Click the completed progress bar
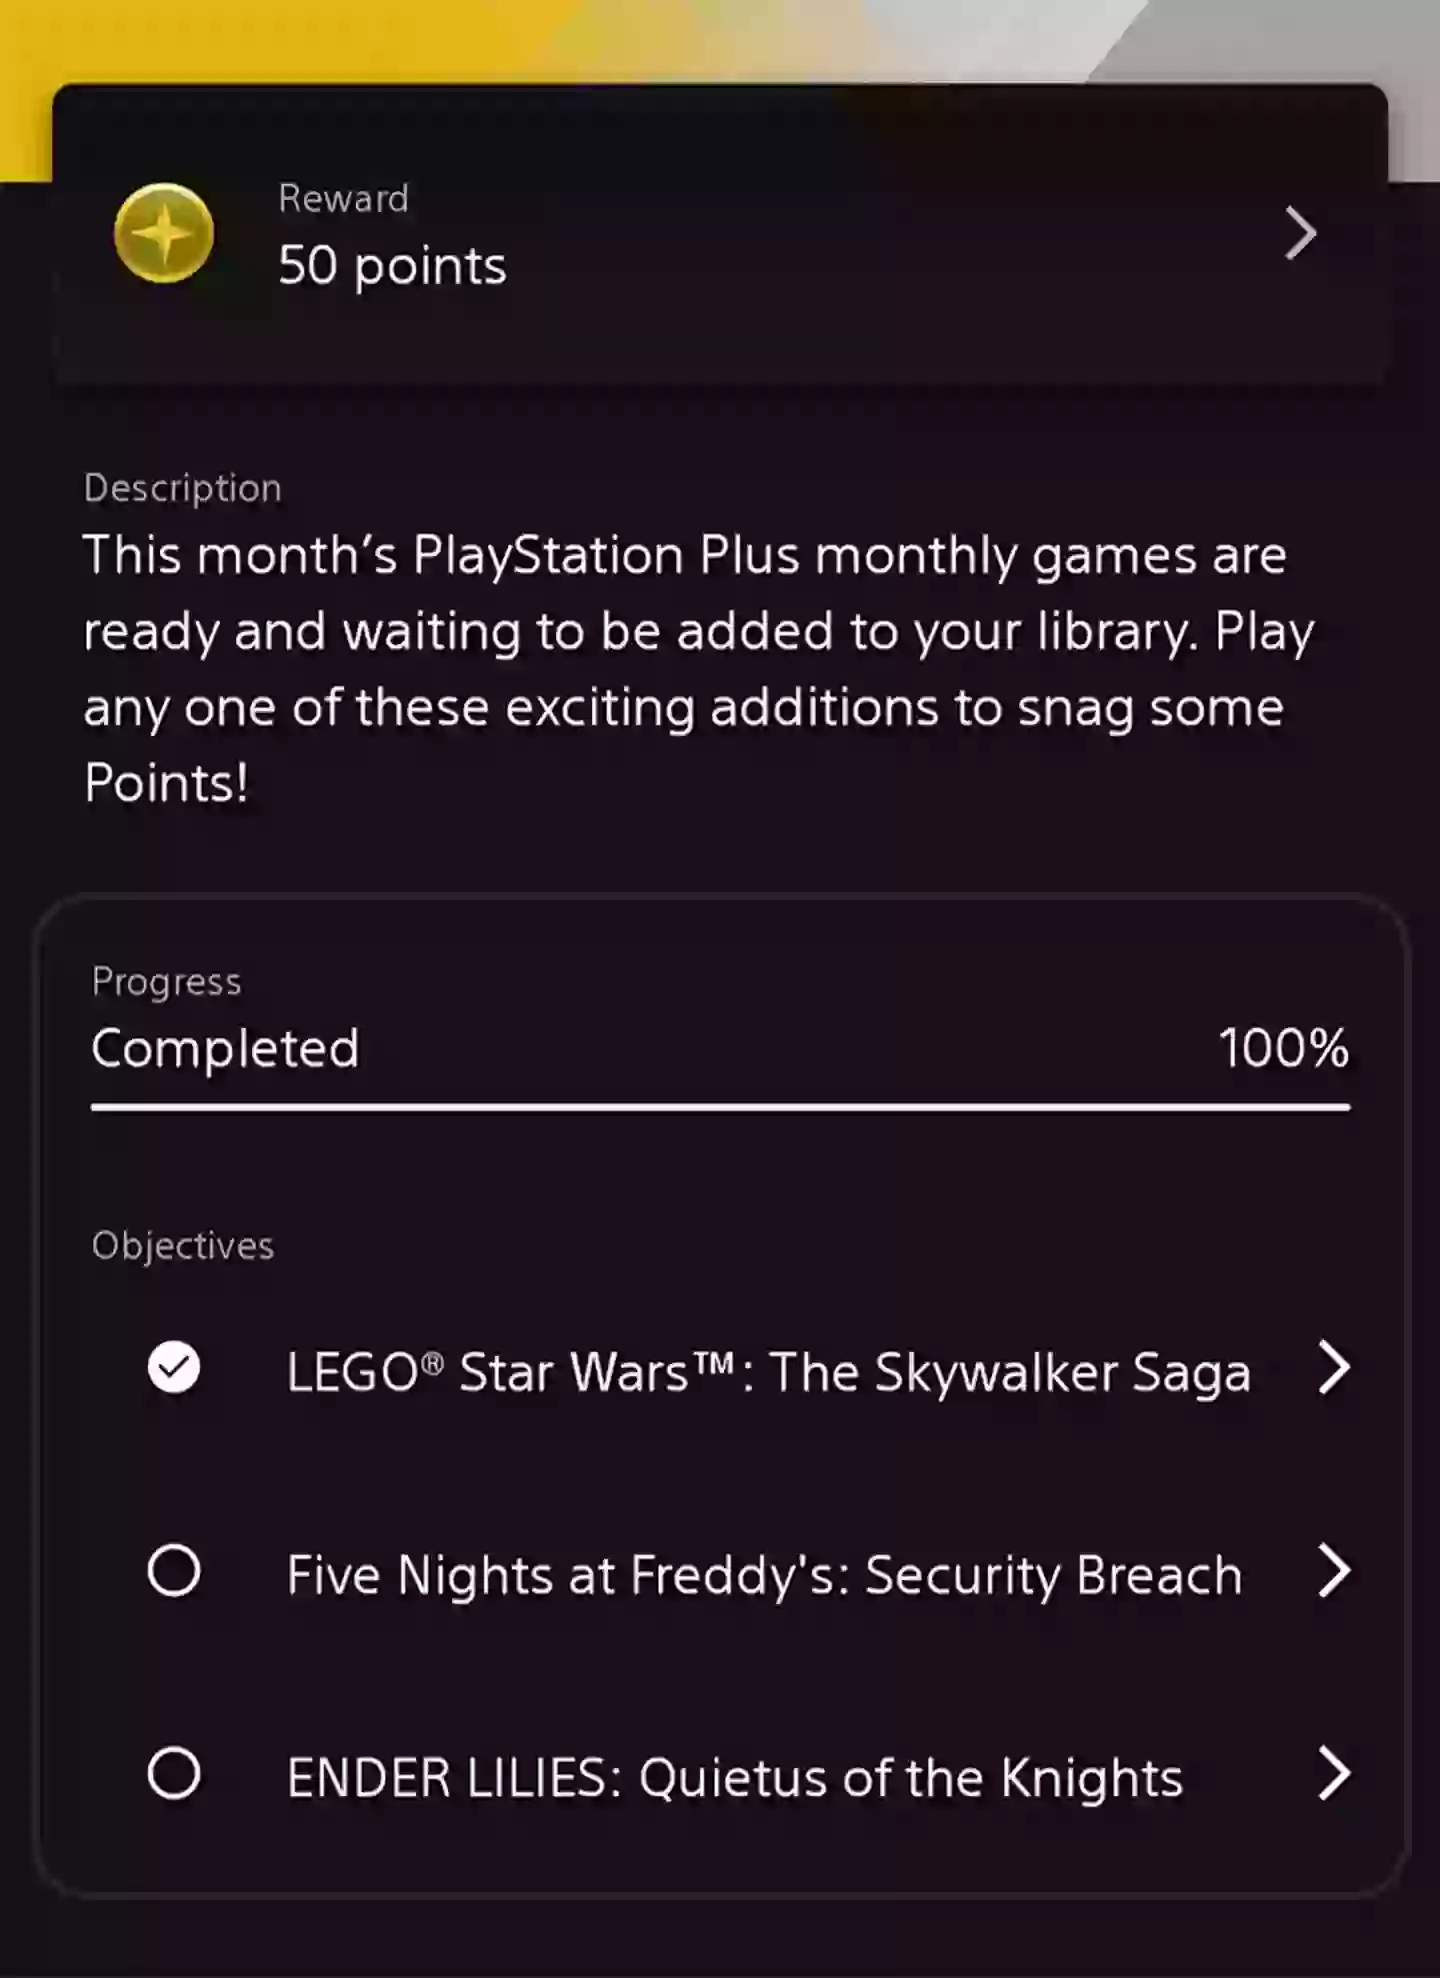1440x1978 pixels. coord(720,1107)
